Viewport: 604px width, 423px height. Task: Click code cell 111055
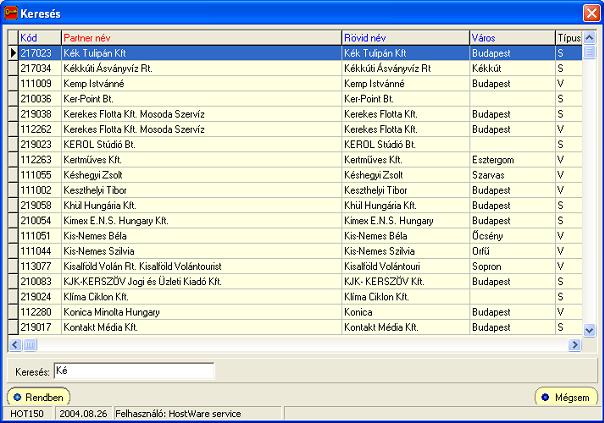[40, 175]
